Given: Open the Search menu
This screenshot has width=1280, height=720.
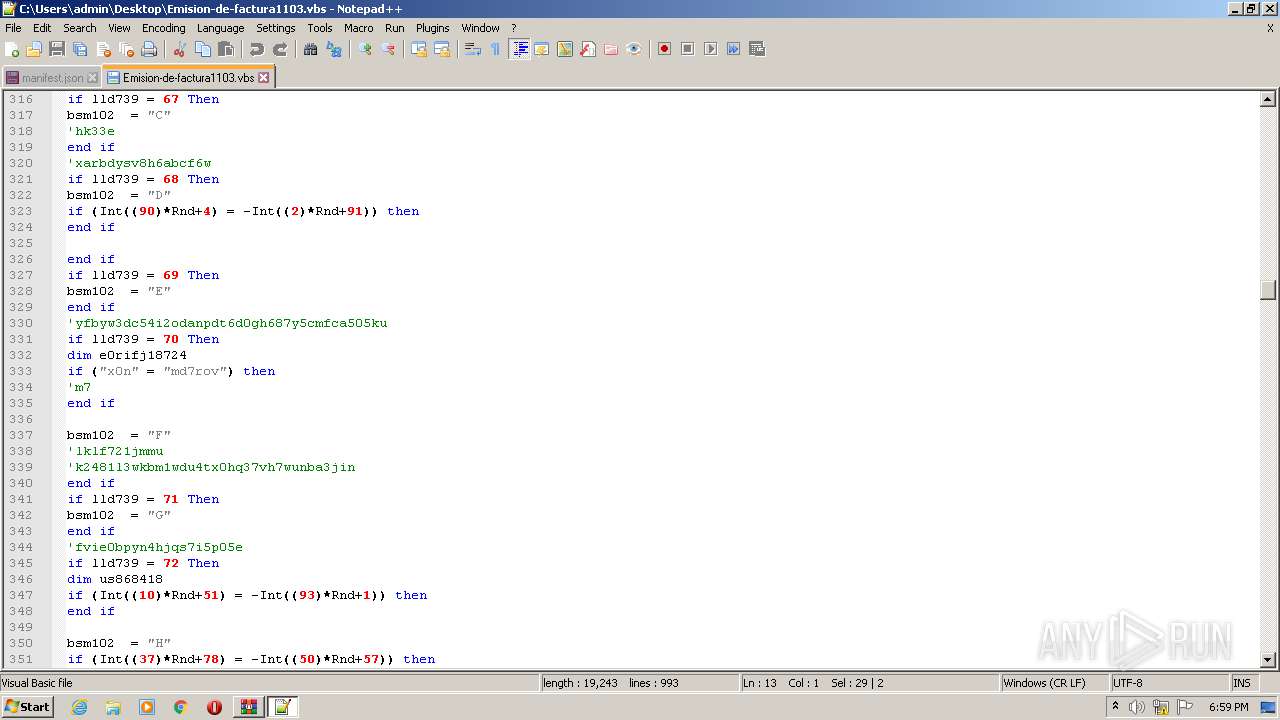Looking at the screenshot, I should [80, 28].
